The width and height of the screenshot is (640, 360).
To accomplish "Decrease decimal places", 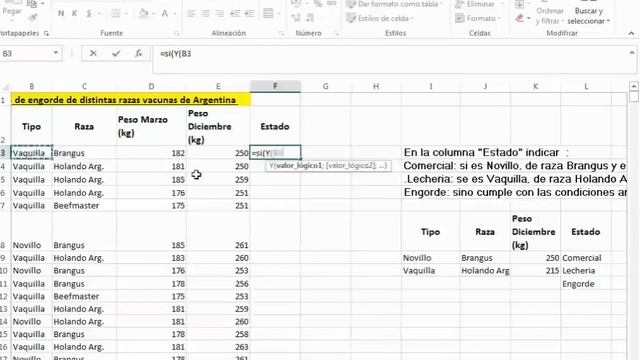I will (310, 18).
